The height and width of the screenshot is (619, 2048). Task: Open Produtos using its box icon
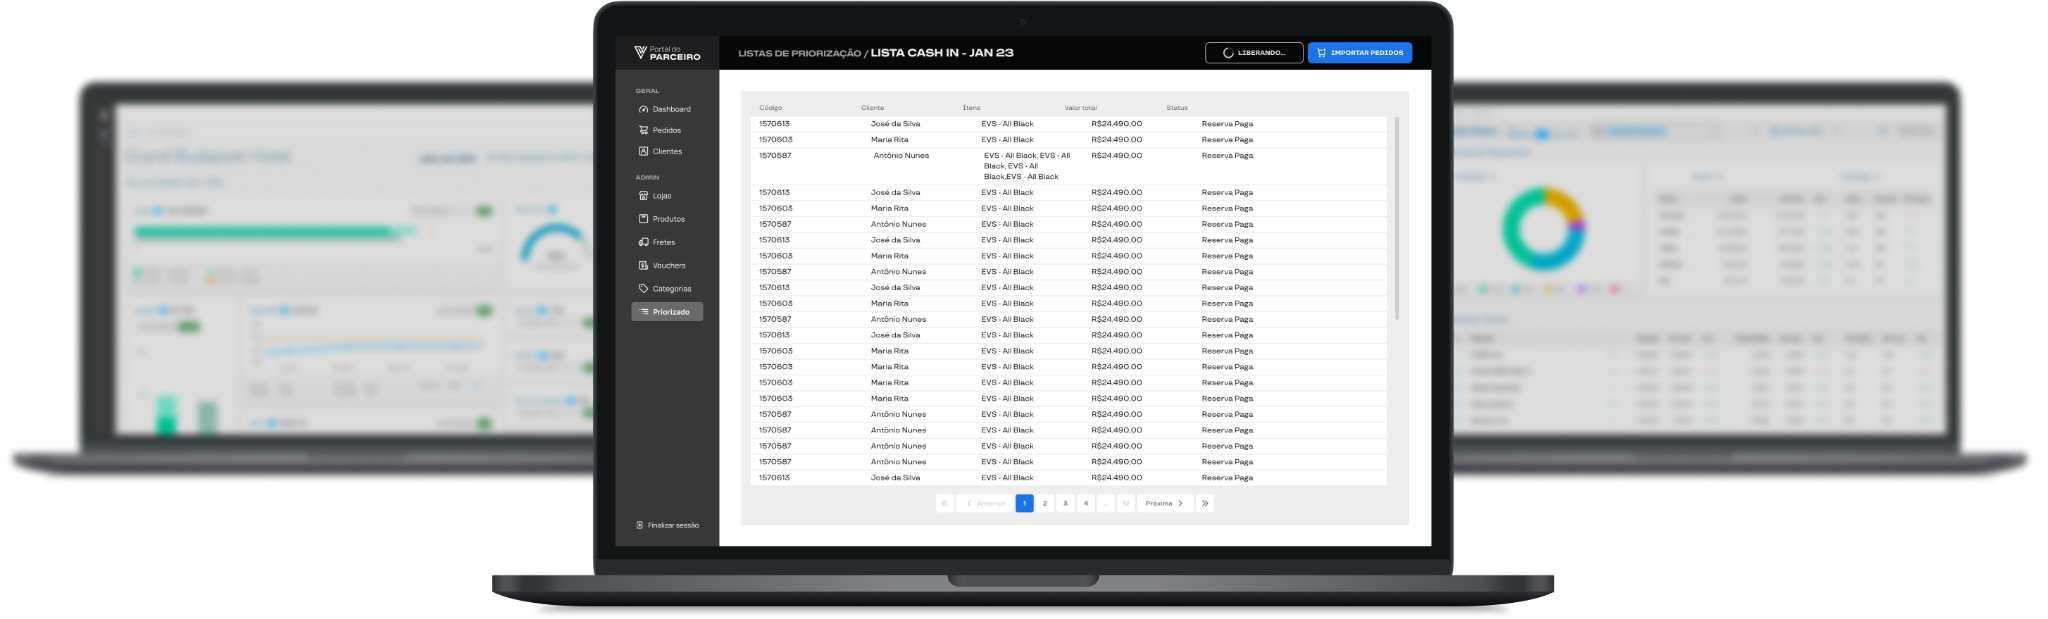point(643,219)
